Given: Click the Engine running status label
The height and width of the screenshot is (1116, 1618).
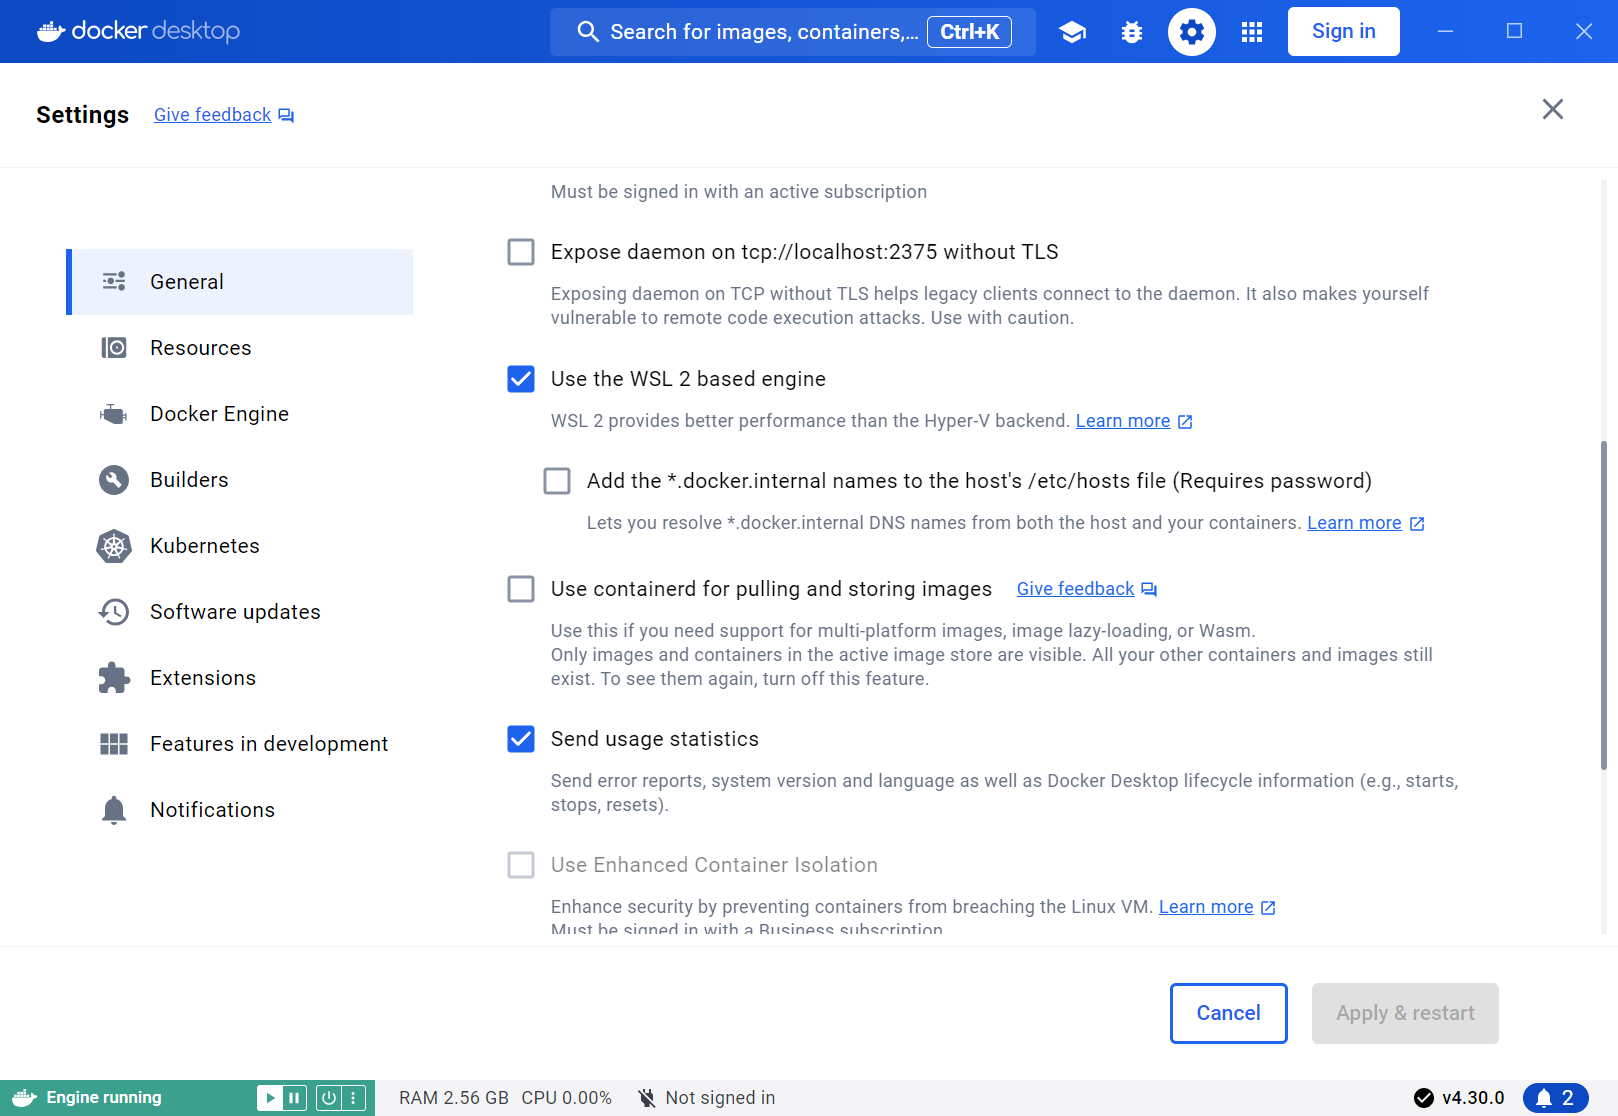Looking at the screenshot, I should pos(104,1097).
